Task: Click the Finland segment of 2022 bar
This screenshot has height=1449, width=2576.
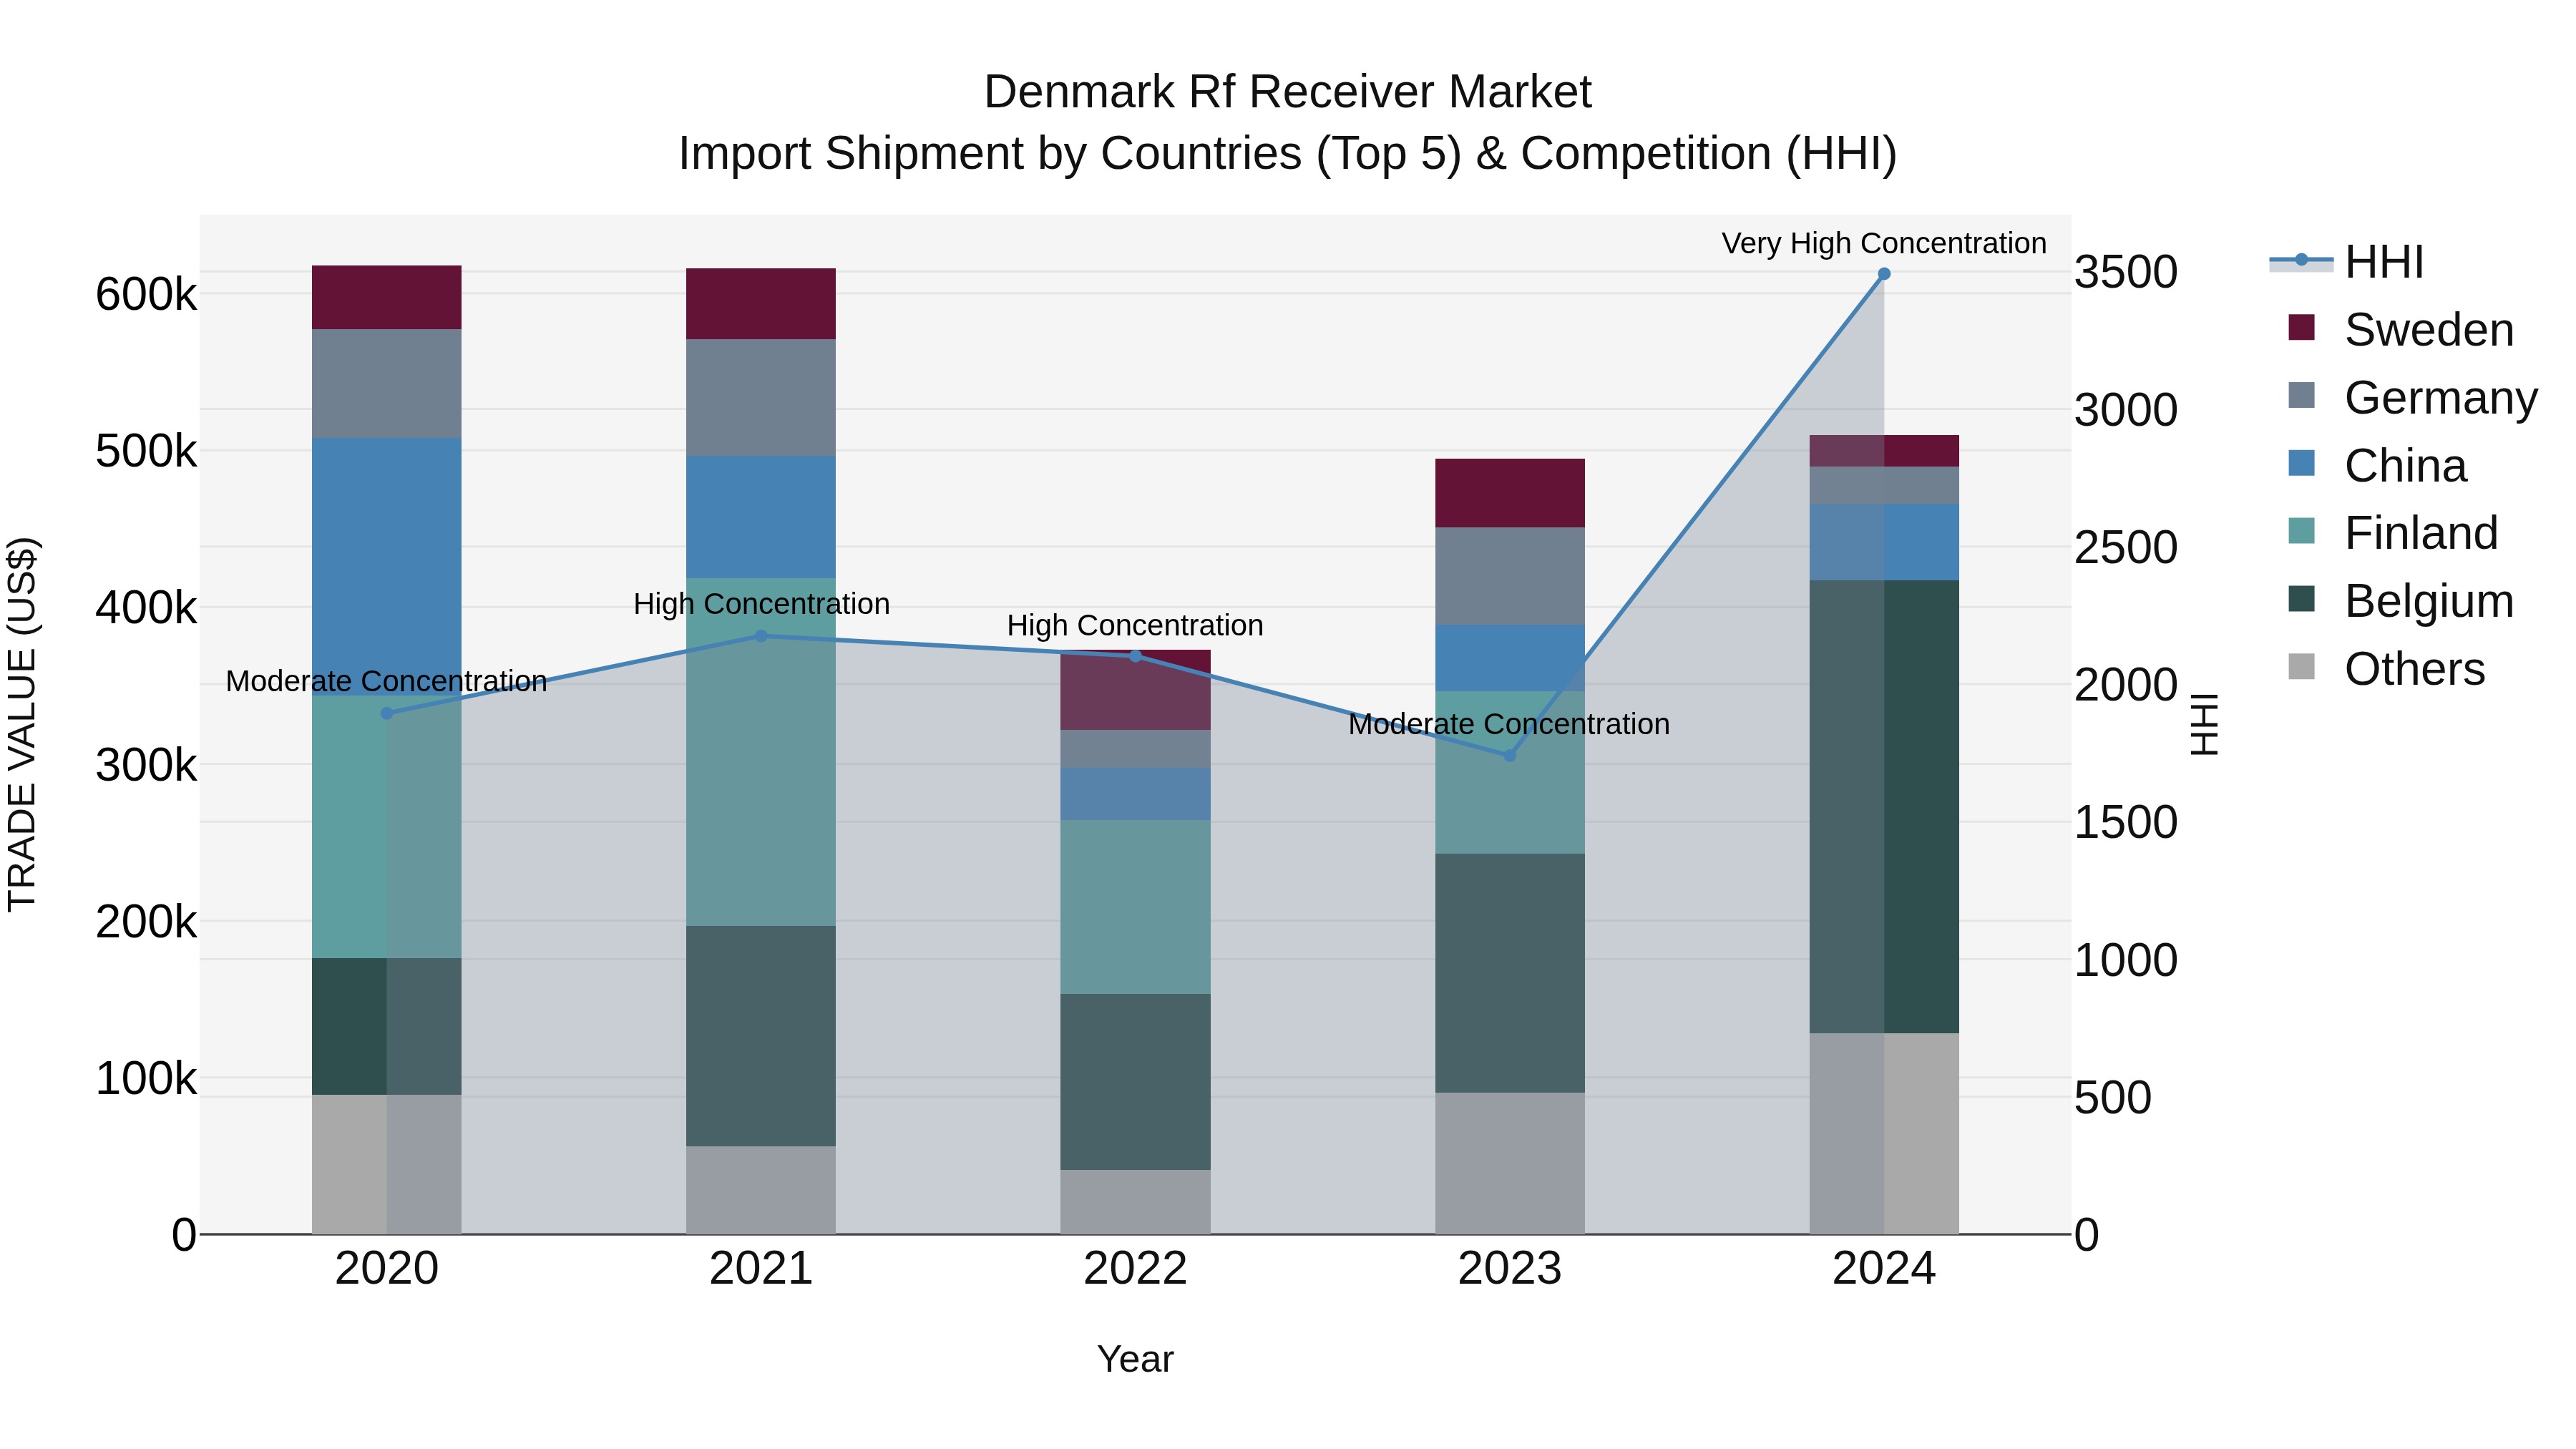Action: pos(1135,907)
